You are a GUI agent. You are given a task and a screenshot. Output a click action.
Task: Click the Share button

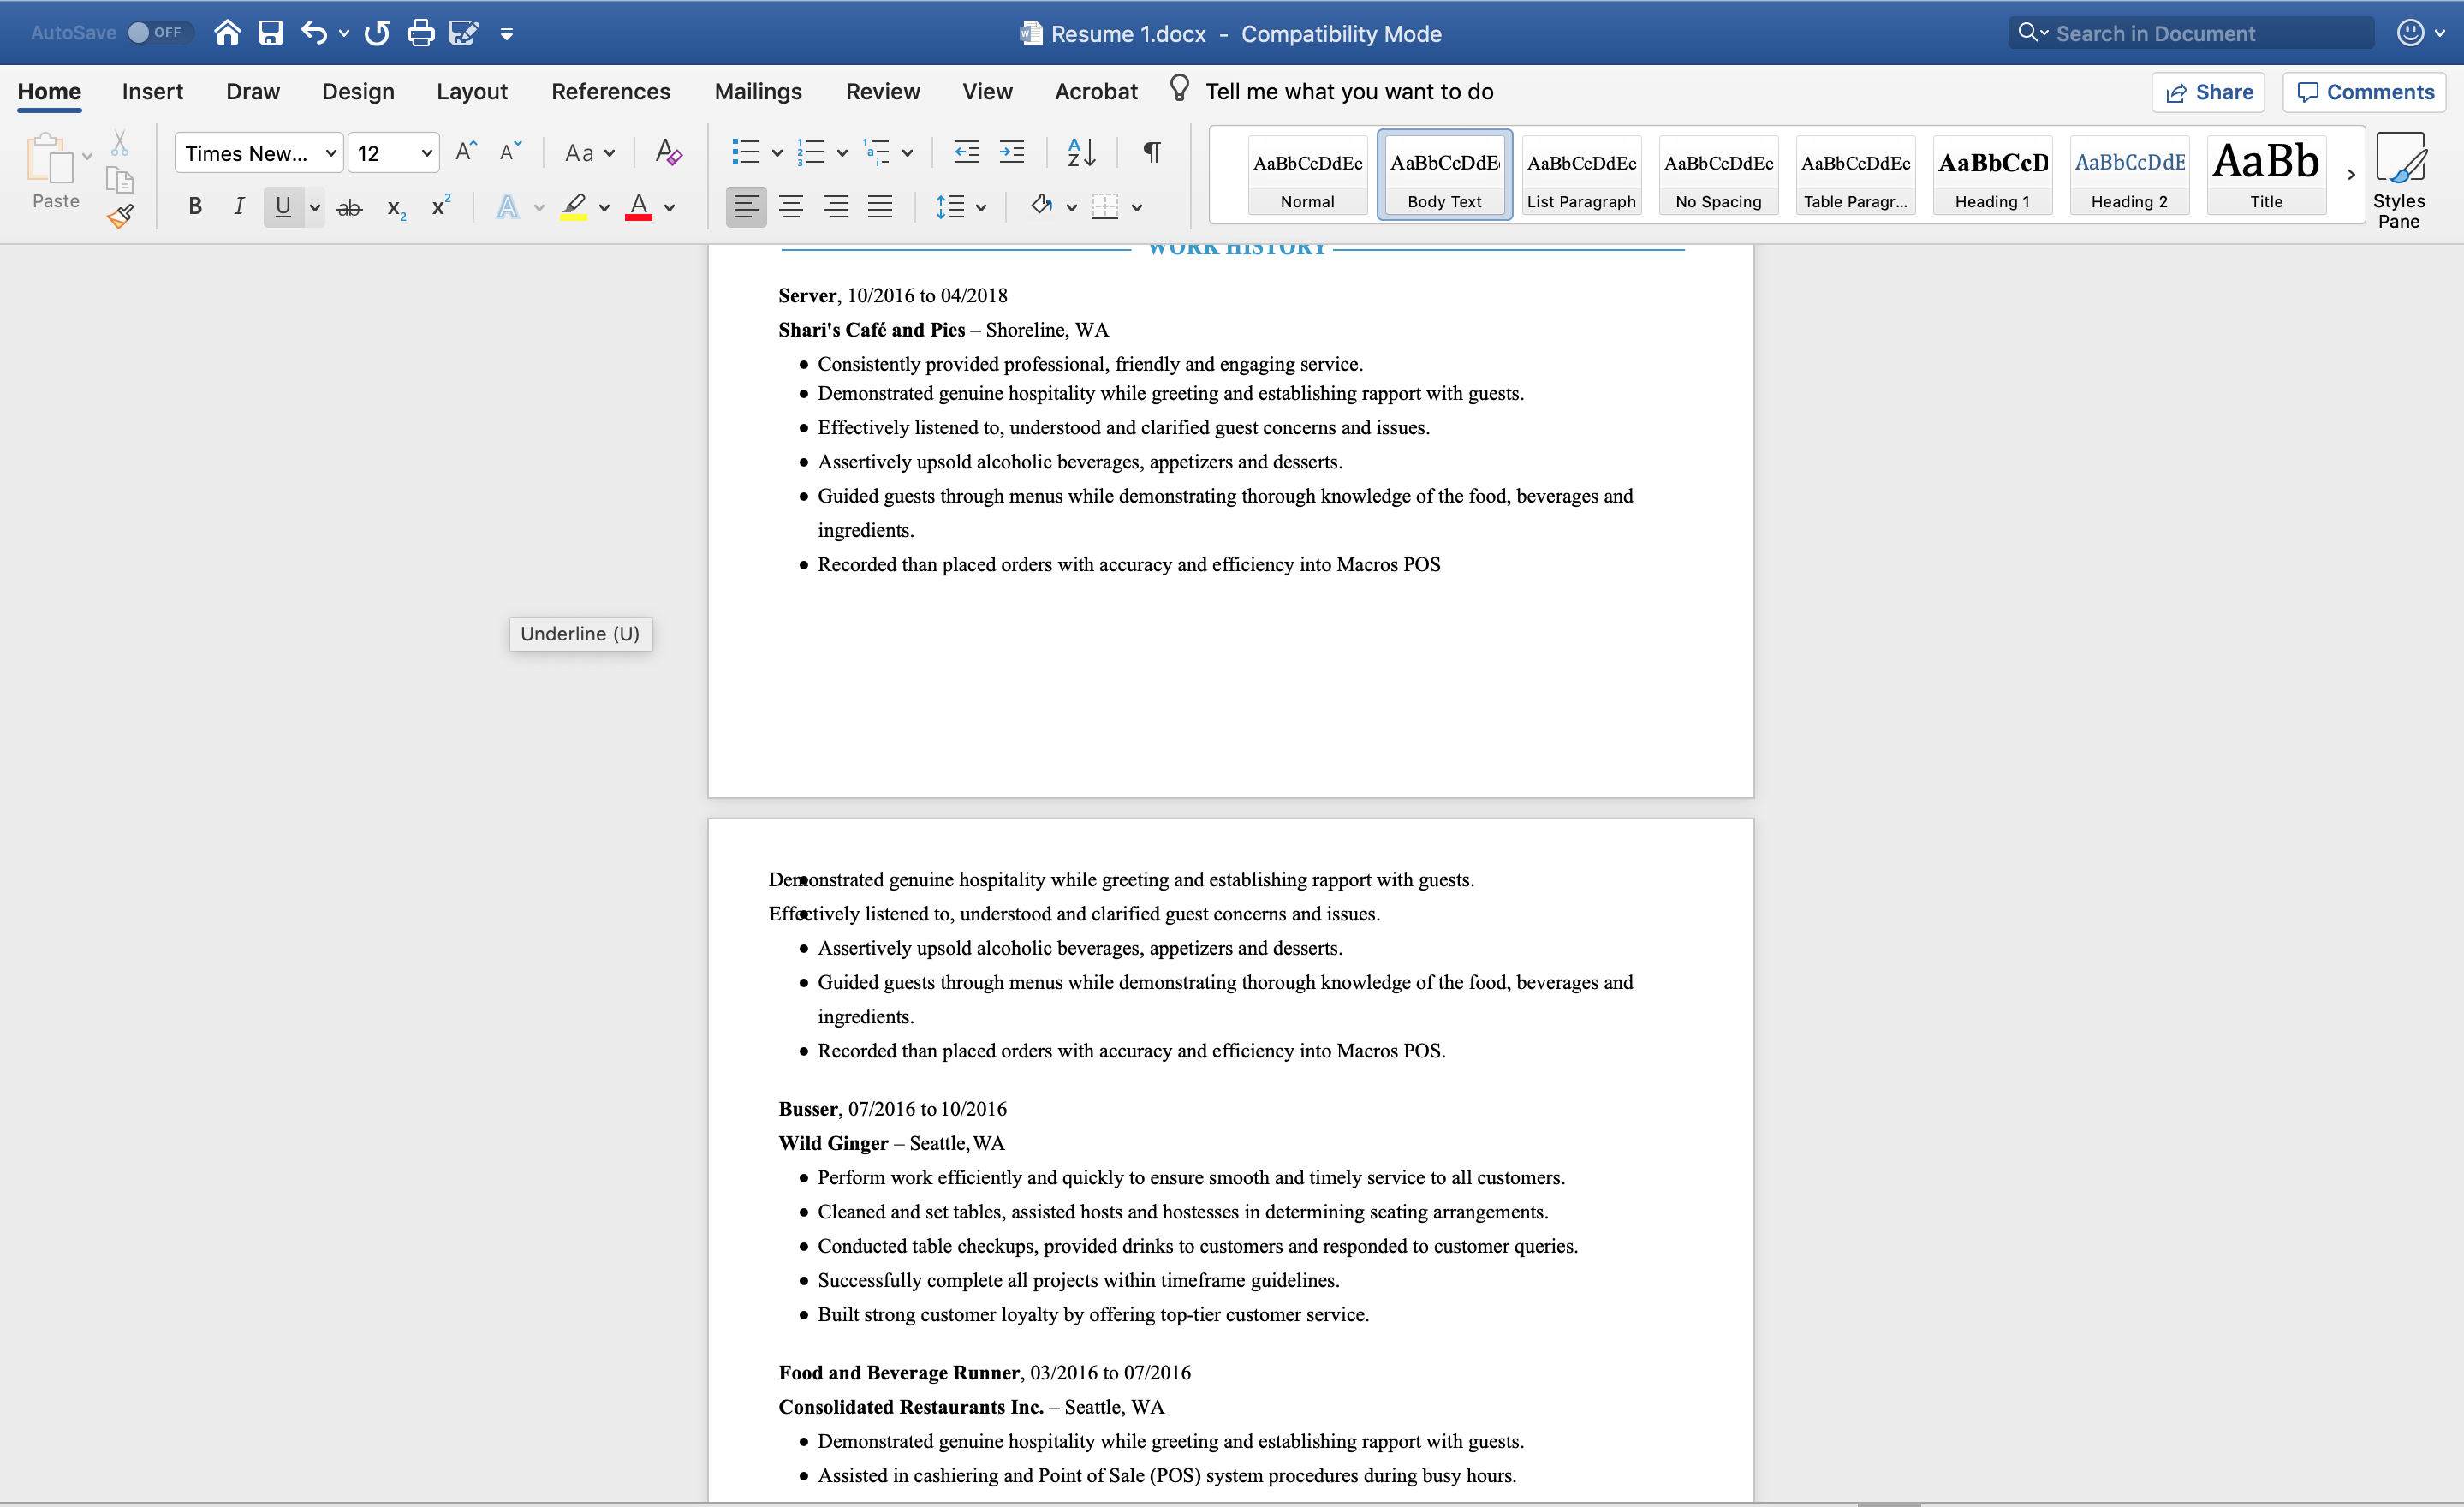tap(2208, 92)
